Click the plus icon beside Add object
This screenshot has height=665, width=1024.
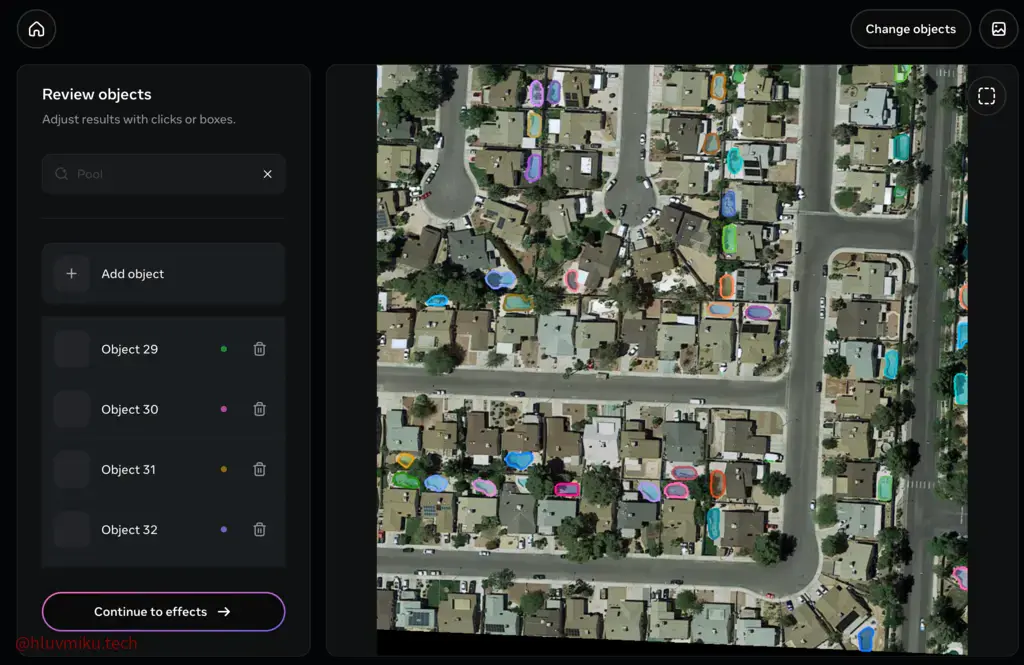[x=71, y=274]
